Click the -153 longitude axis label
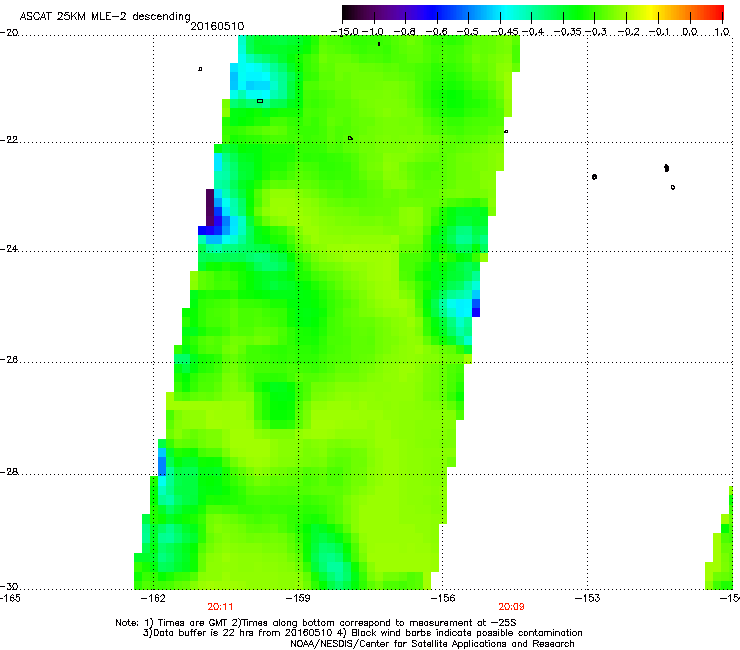Viewport: 740px width, 650px height. [588, 598]
